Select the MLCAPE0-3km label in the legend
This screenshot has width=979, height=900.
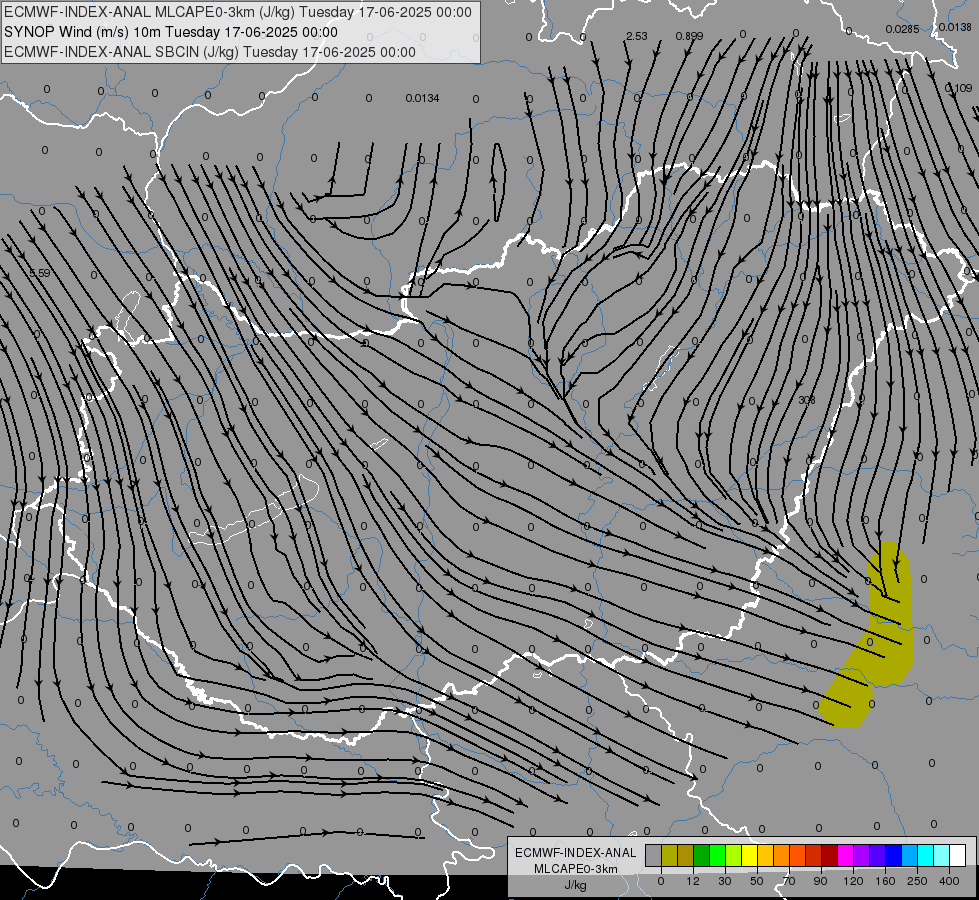576,869
